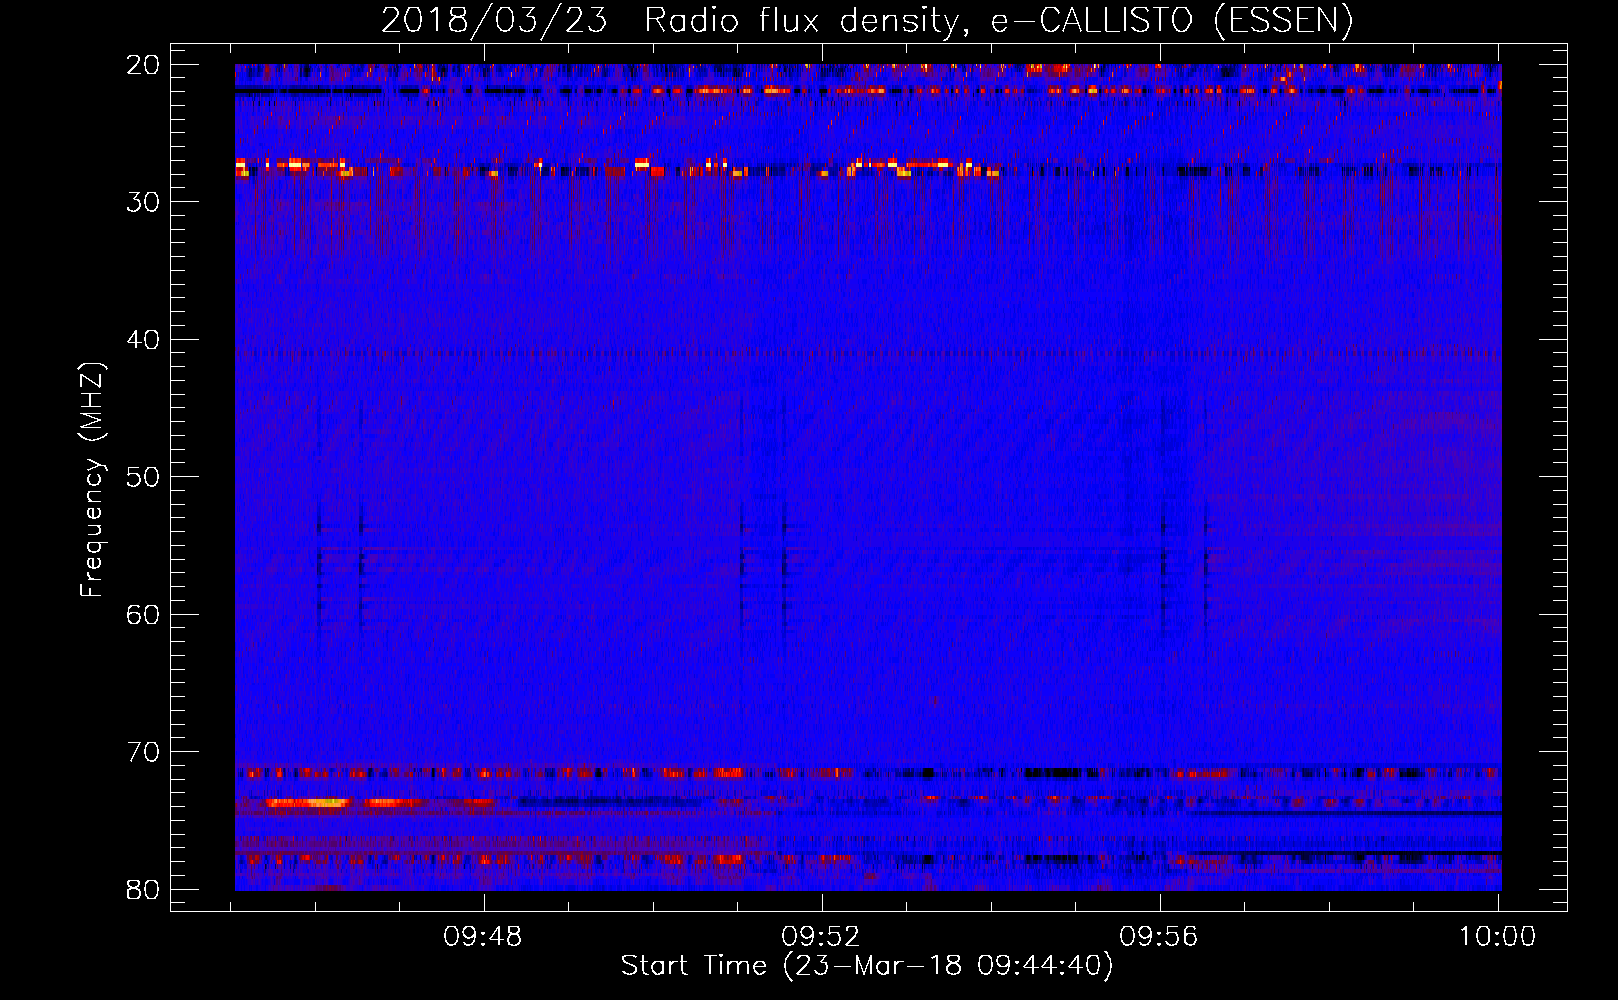Click the 09:52 time tick label

tap(821, 936)
